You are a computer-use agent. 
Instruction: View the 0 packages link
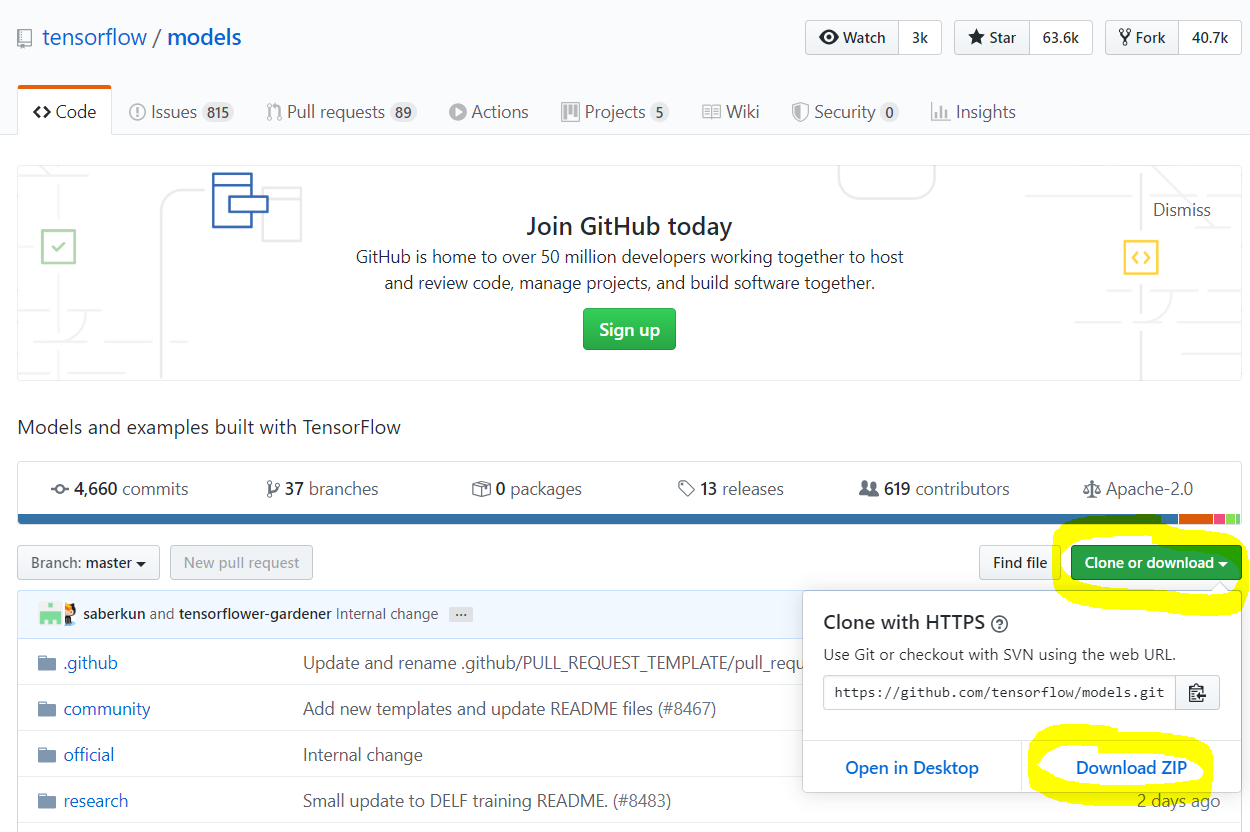pyautogui.click(x=527, y=489)
